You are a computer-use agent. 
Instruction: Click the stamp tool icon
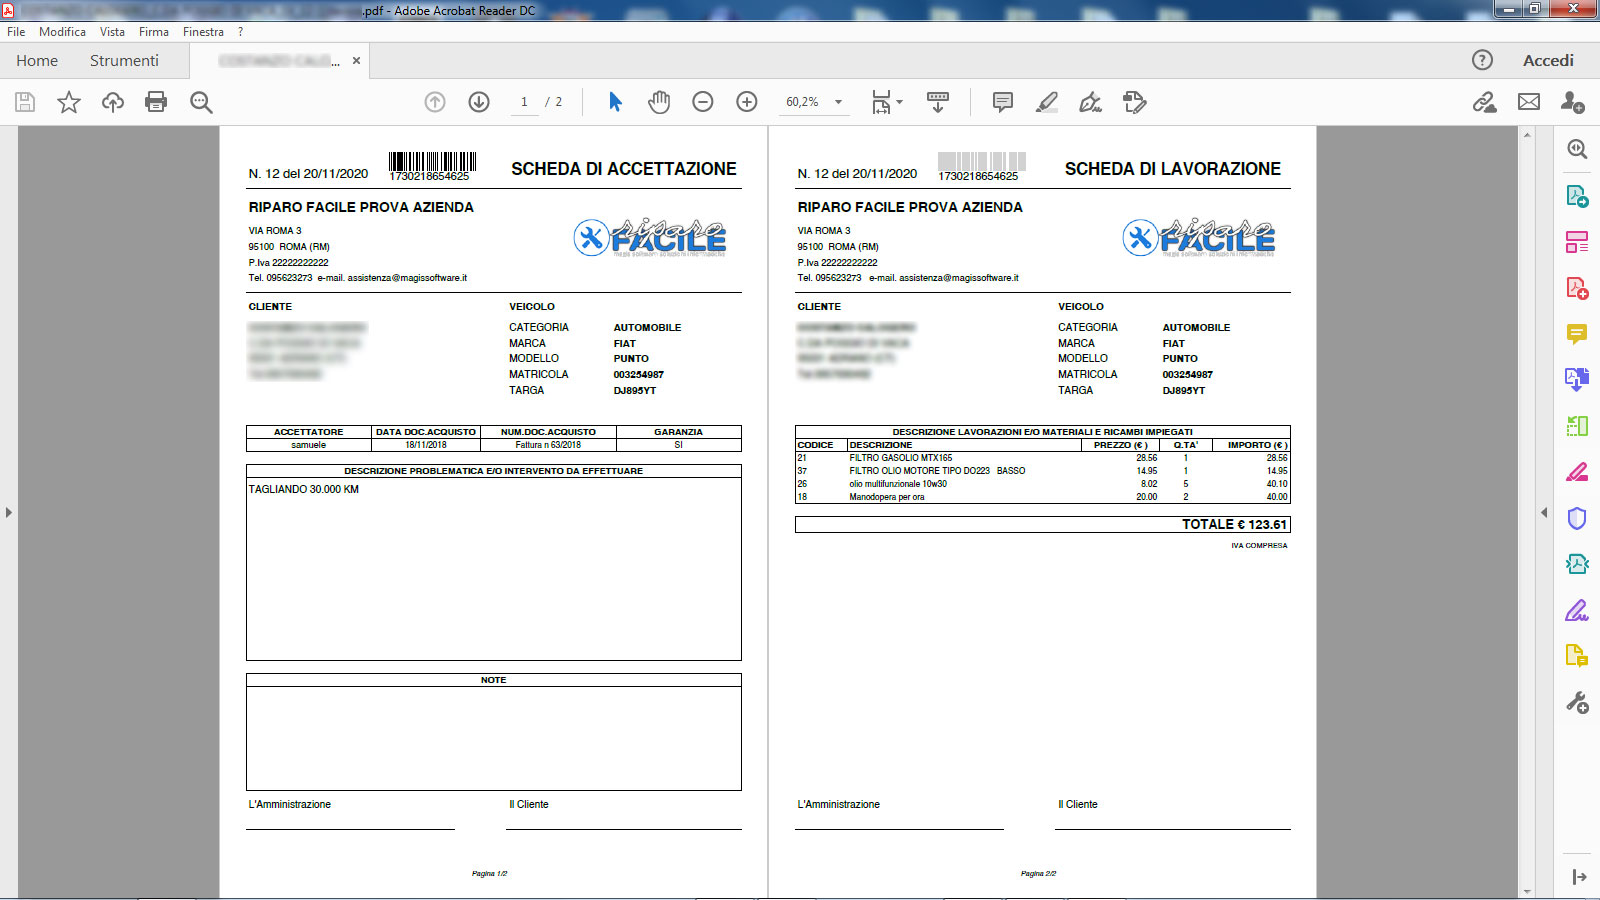1135,102
